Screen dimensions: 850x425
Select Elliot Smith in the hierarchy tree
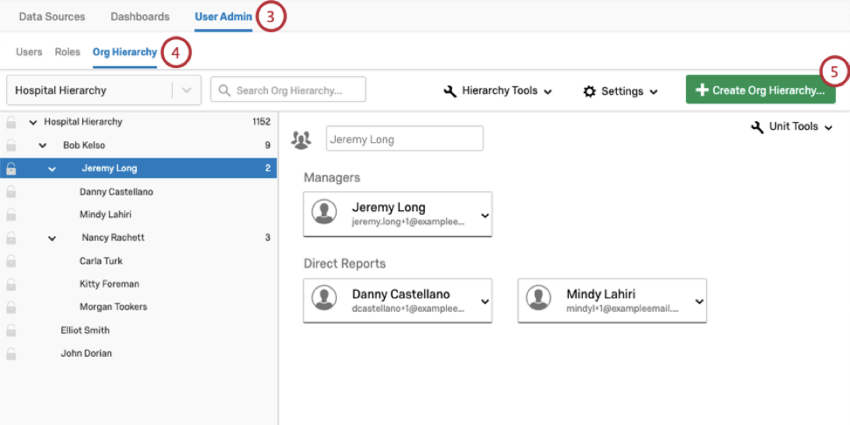[x=85, y=330]
